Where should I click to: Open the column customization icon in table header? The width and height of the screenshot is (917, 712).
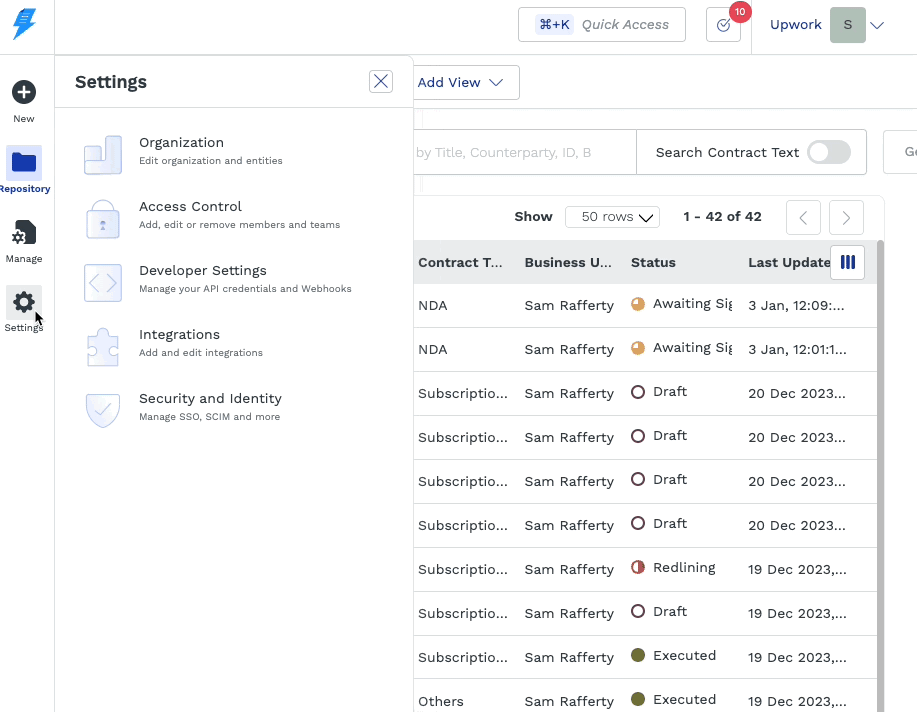pyautogui.click(x=847, y=262)
